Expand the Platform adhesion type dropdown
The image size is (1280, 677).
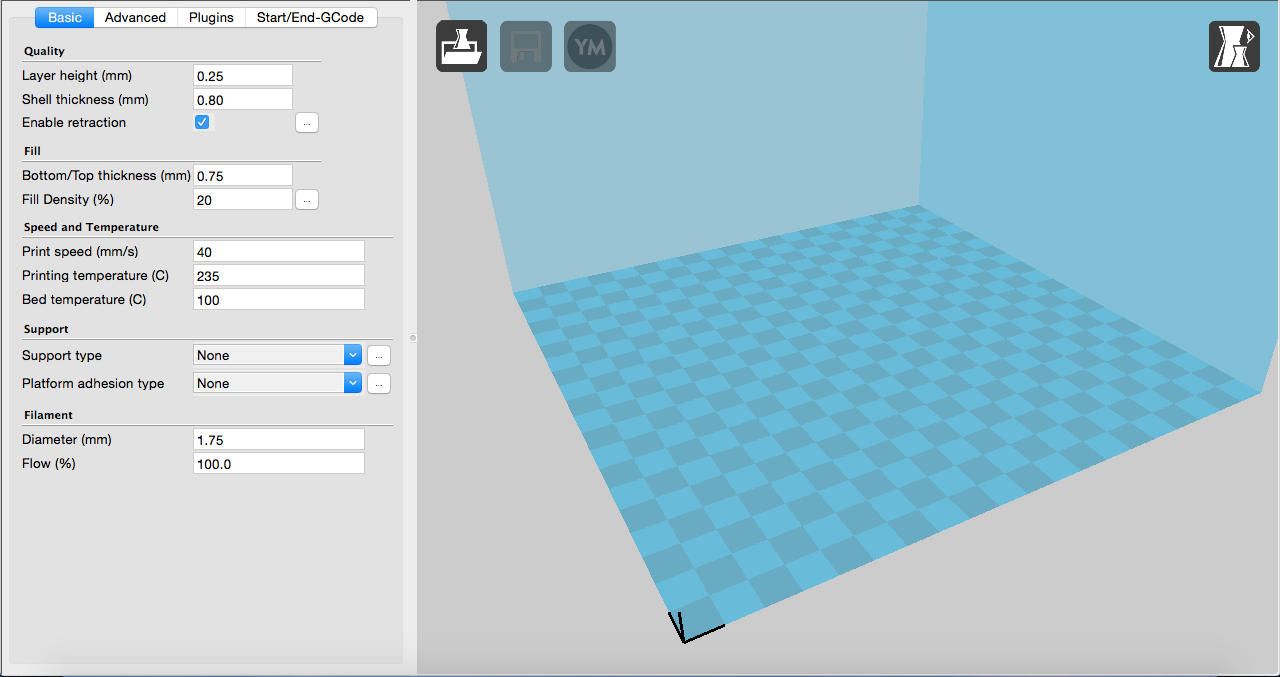coord(276,383)
